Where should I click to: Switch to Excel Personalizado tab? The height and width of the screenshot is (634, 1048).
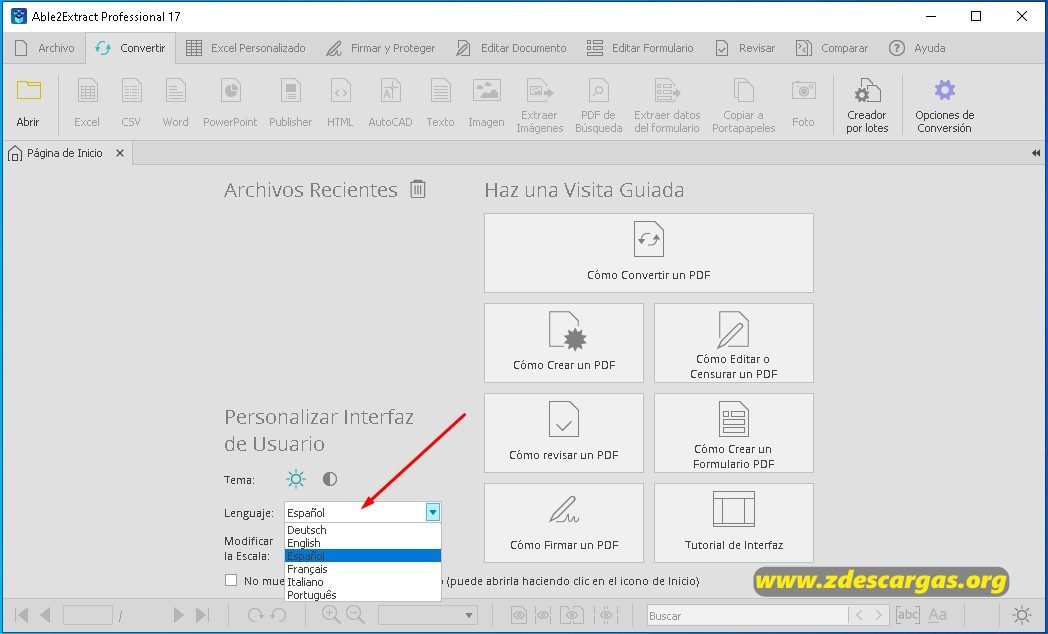point(246,48)
